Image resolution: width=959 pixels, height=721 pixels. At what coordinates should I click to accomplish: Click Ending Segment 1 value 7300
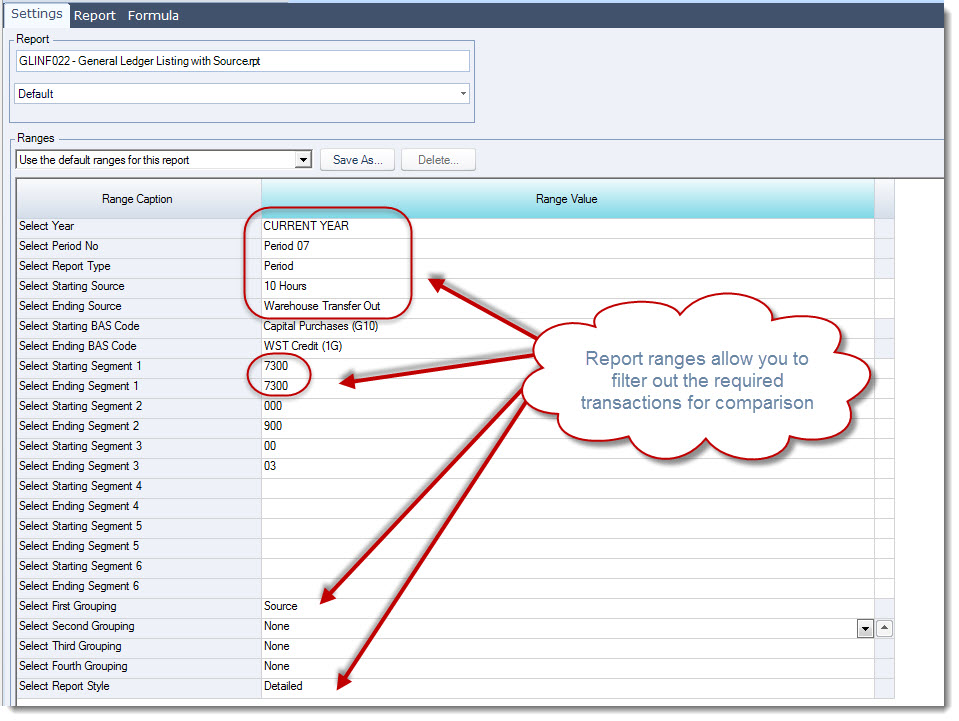click(568, 386)
